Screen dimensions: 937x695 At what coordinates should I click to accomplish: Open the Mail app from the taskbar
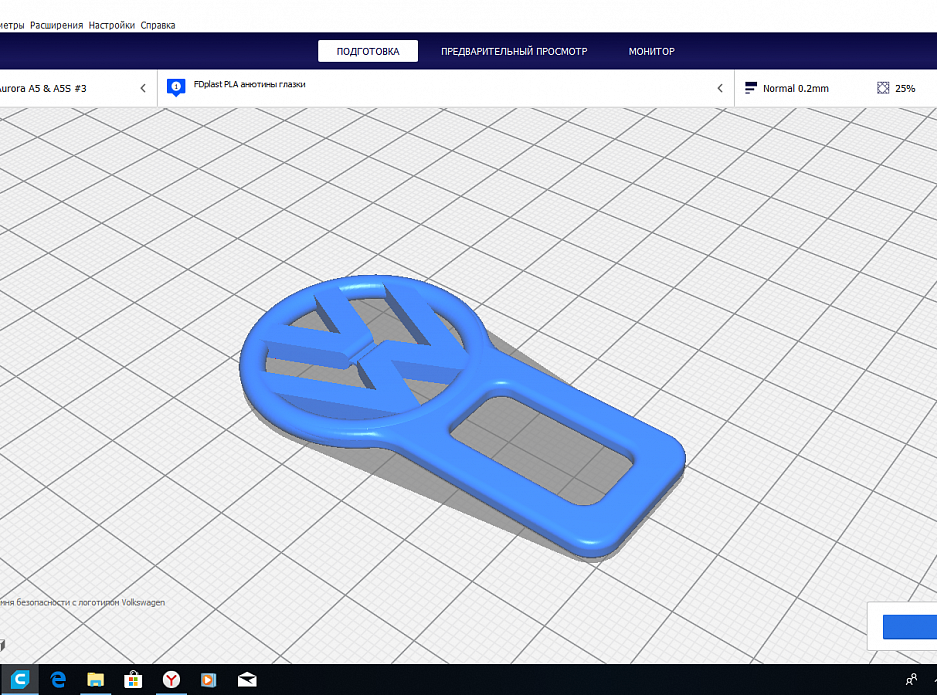coord(247,679)
